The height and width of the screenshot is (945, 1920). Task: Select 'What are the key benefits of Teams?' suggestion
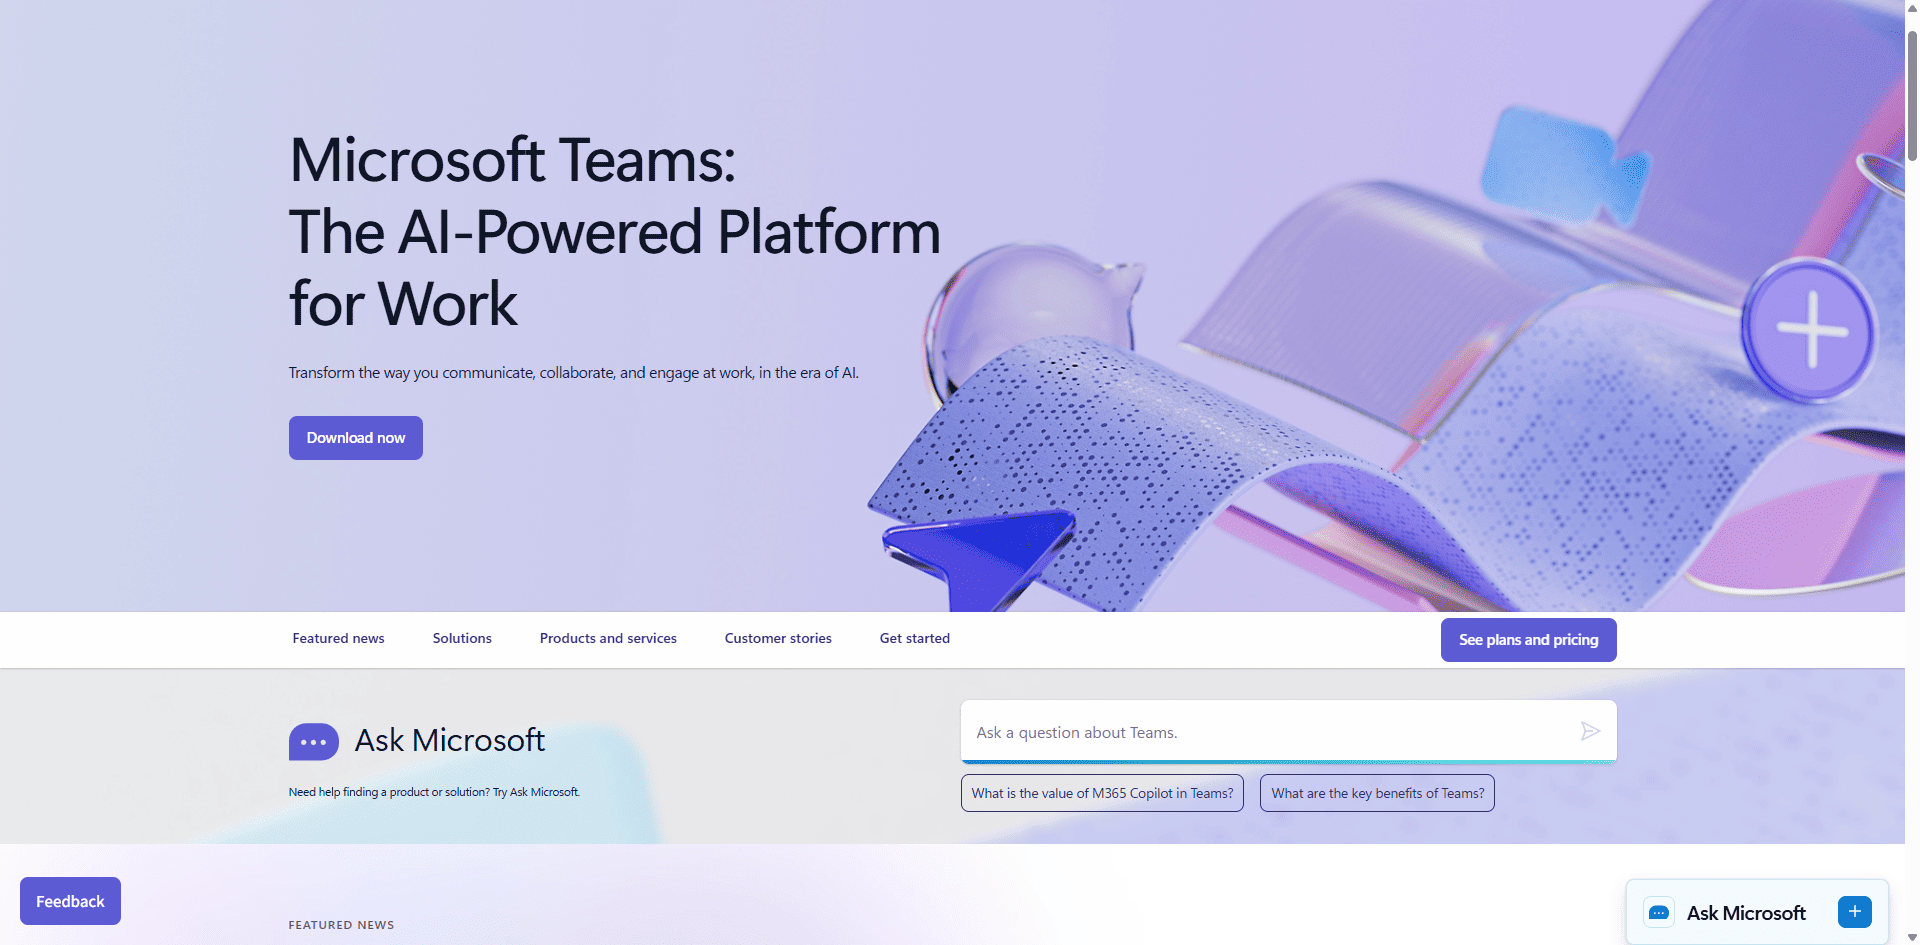click(1377, 793)
